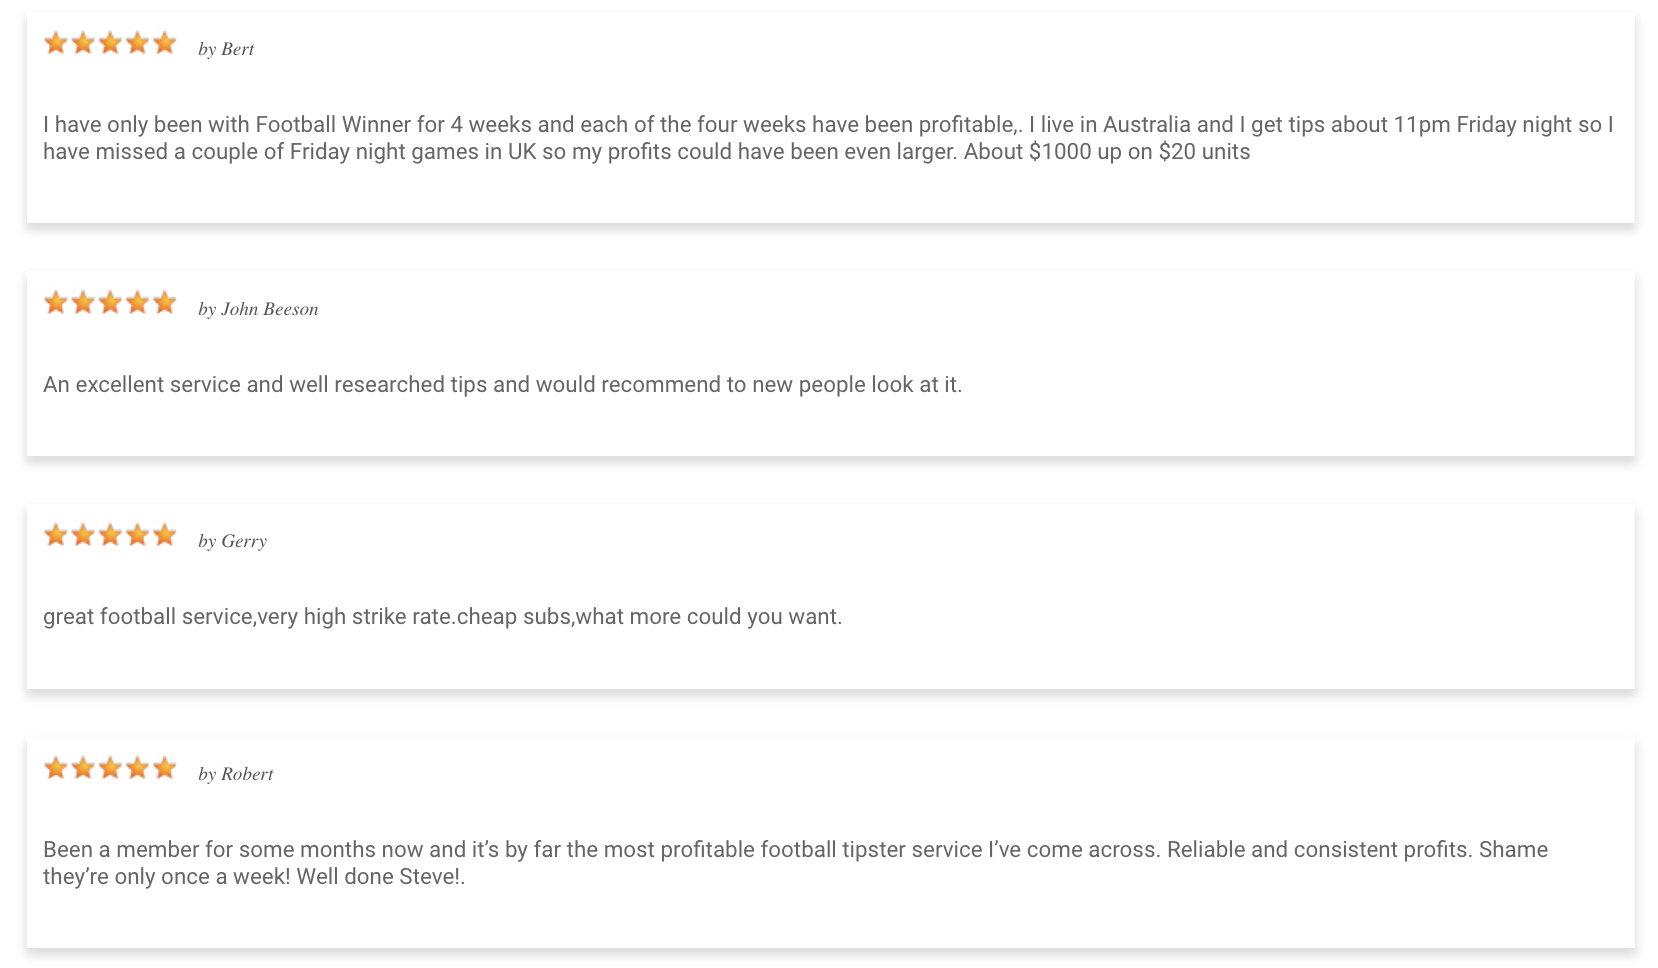Image resolution: width=1658 pixels, height=968 pixels.
Task: Click the first star in Gerry's review
Action: point(56,535)
